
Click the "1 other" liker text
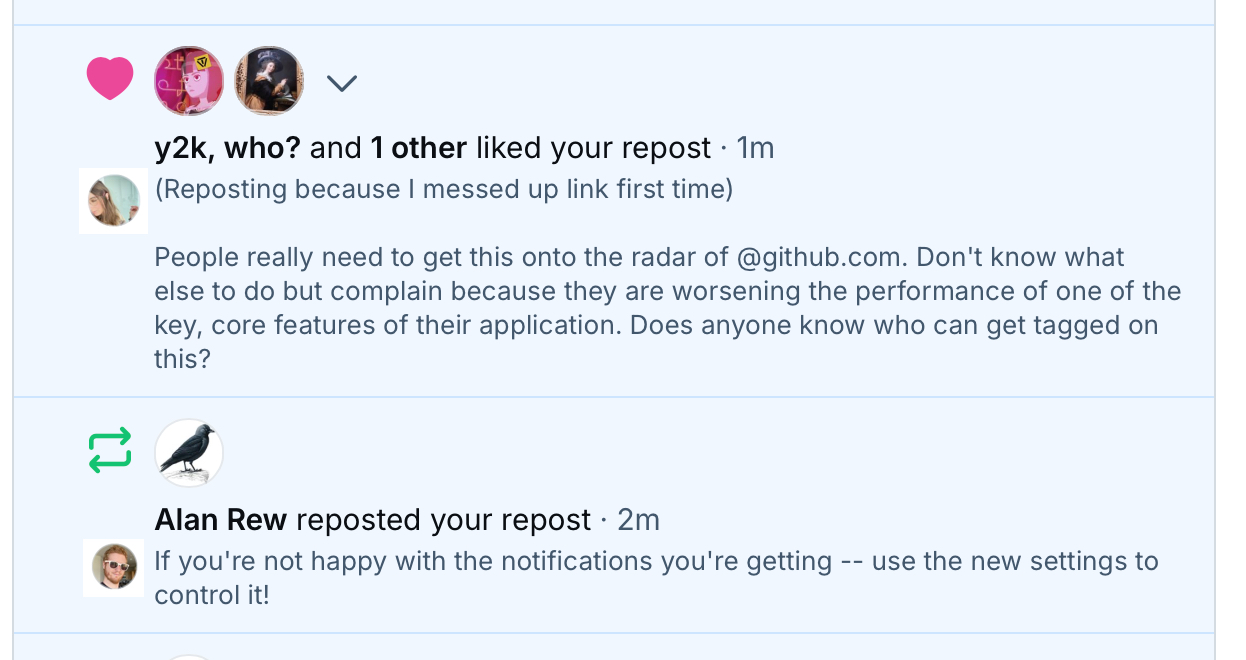point(418,148)
